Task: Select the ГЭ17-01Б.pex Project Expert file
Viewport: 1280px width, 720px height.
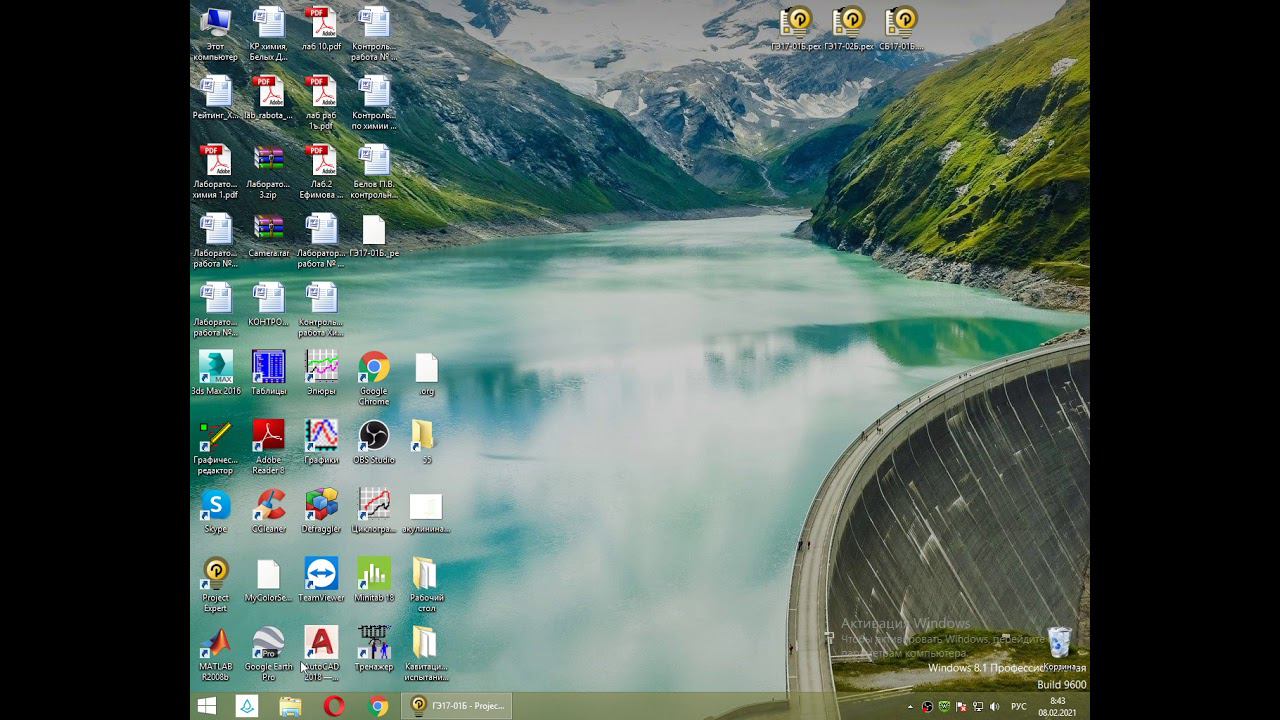Action: coord(796,28)
